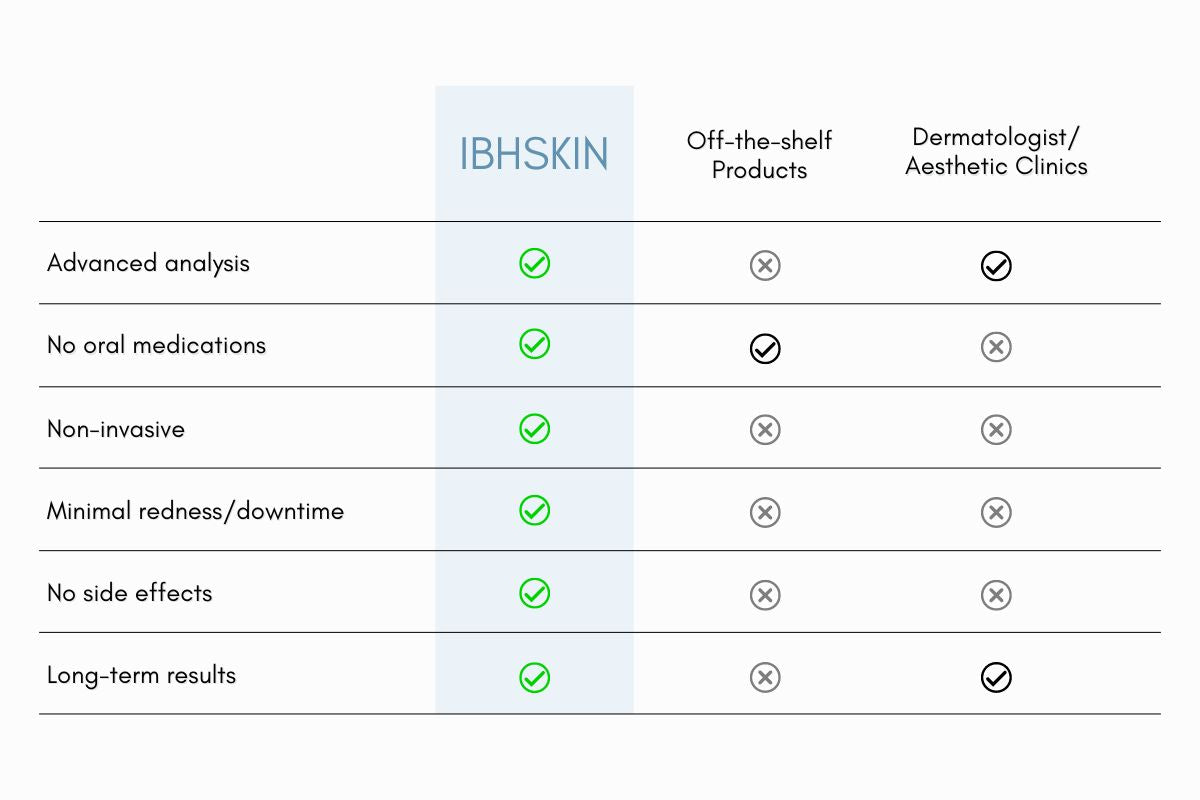Click Off-the-shelf gray X for Advanced analysis
Image resolution: width=1200 pixels, height=800 pixels.
click(x=765, y=265)
